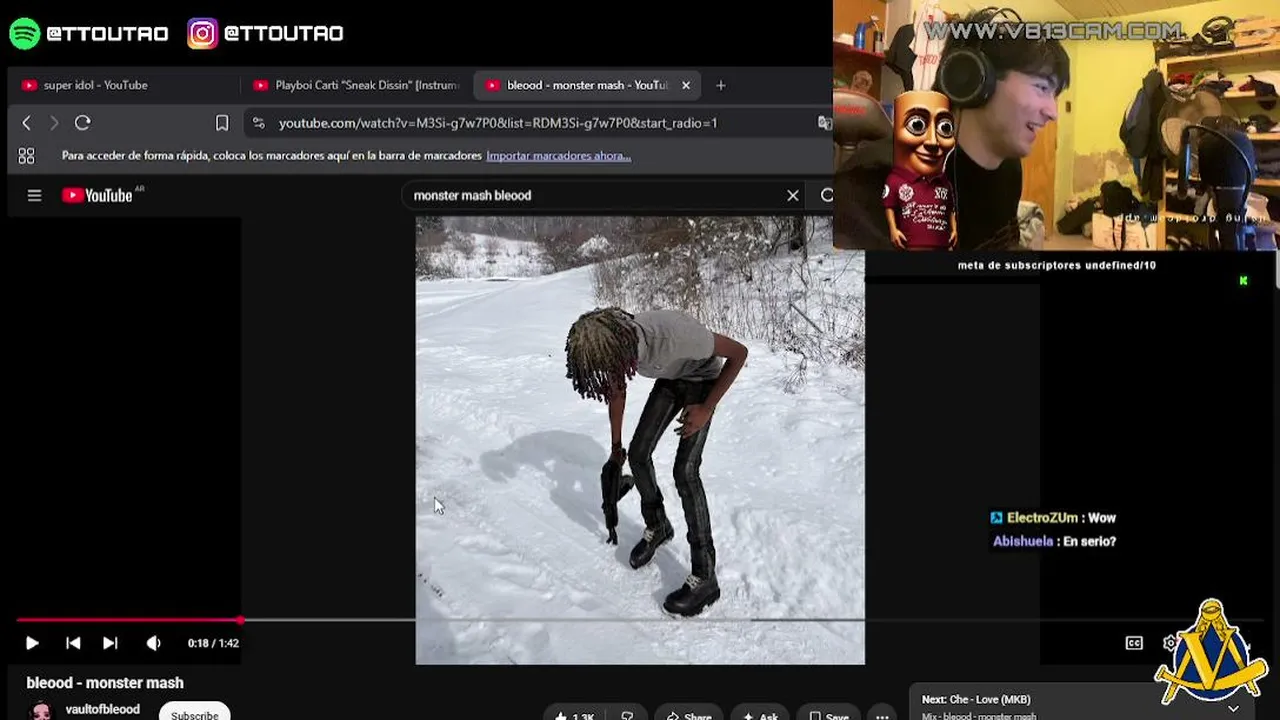Screen dimensions: 1280x720
Task: Open the more actions ellipsis menu
Action: [882, 715]
